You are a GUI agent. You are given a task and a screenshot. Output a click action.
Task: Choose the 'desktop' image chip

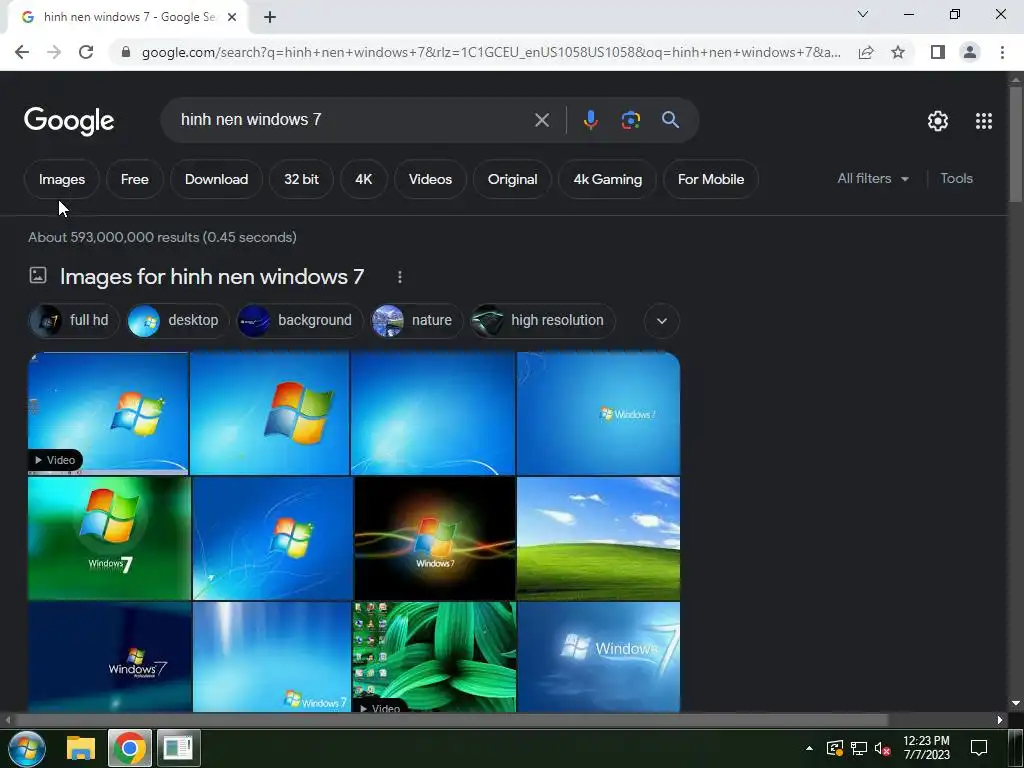coord(178,321)
